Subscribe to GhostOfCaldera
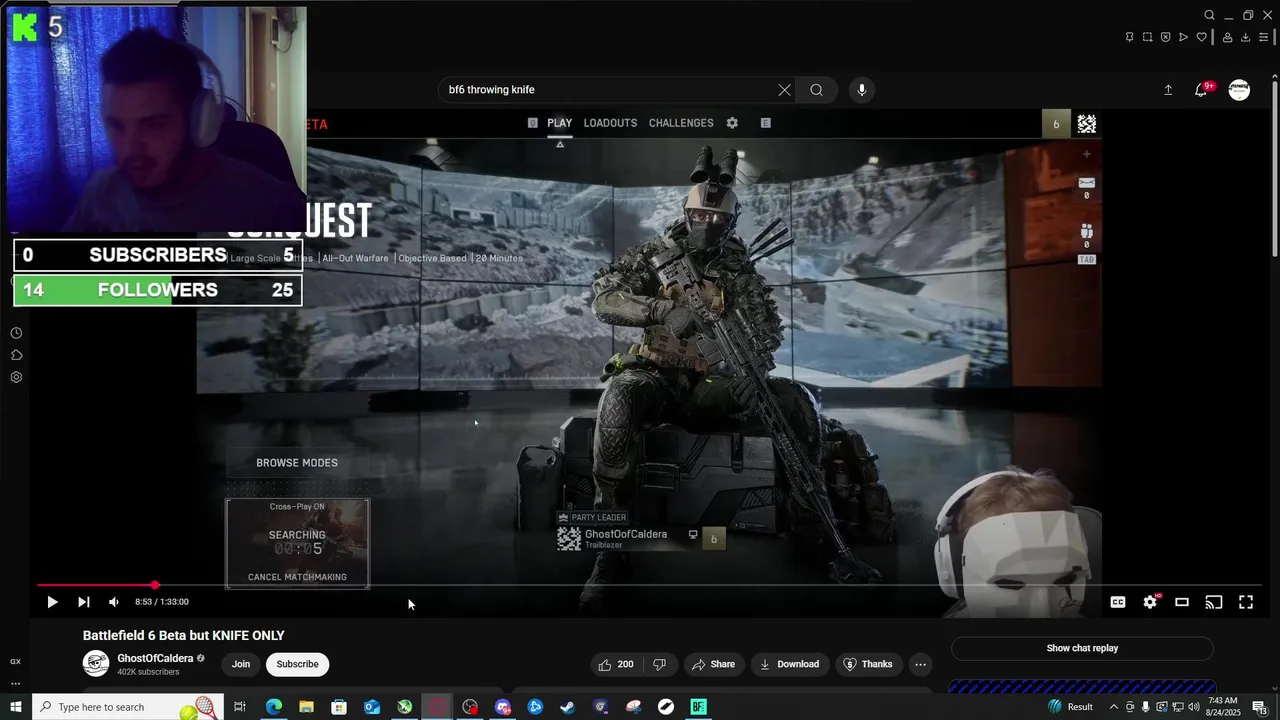Screen dimensions: 1280x720 click(297, 664)
